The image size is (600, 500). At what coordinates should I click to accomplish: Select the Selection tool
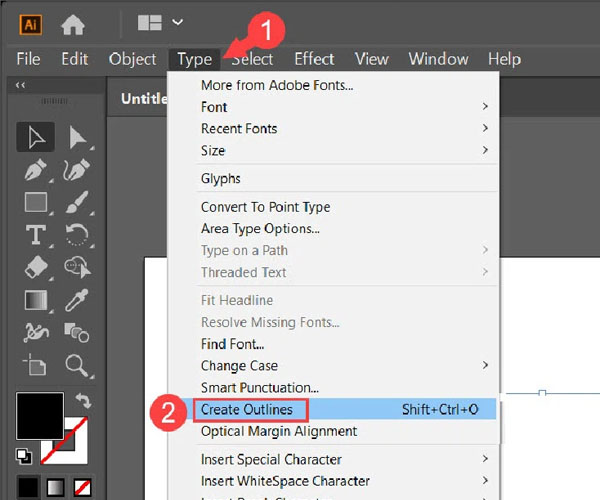pyautogui.click(x=36, y=137)
